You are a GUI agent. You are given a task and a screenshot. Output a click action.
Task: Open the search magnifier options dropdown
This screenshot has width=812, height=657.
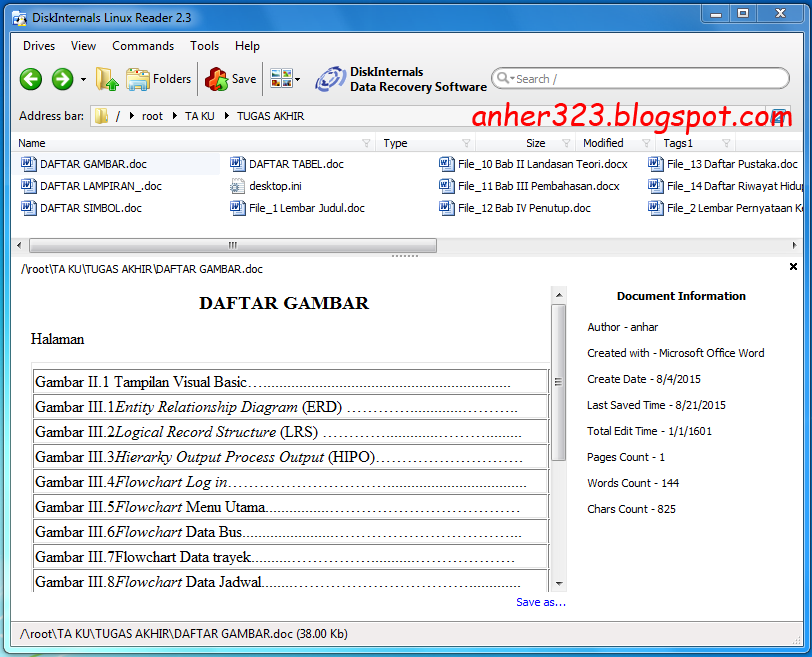pos(505,78)
